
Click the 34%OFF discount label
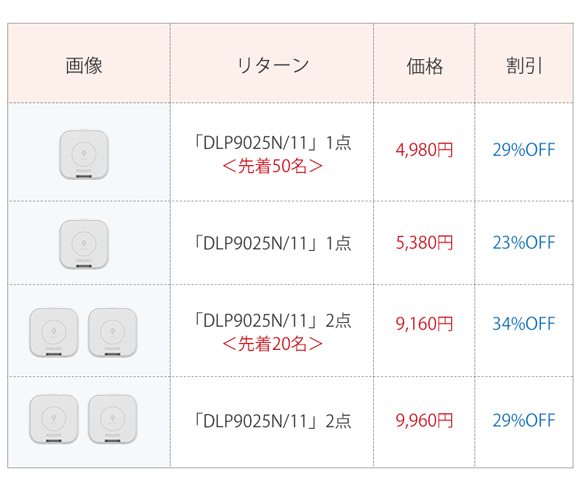pos(524,324)
